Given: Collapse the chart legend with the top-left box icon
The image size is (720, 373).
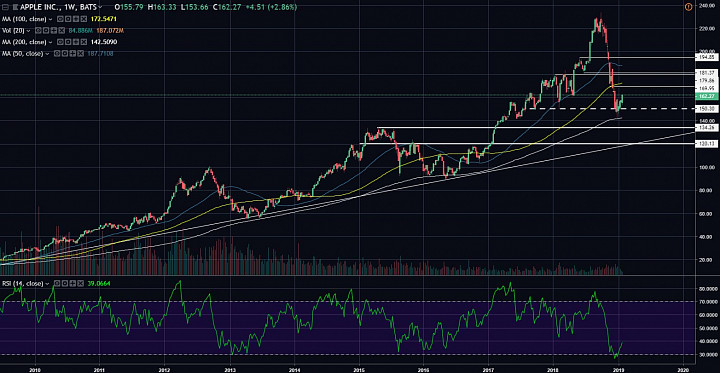Looking at the screenshot, I should pos(5,7).
